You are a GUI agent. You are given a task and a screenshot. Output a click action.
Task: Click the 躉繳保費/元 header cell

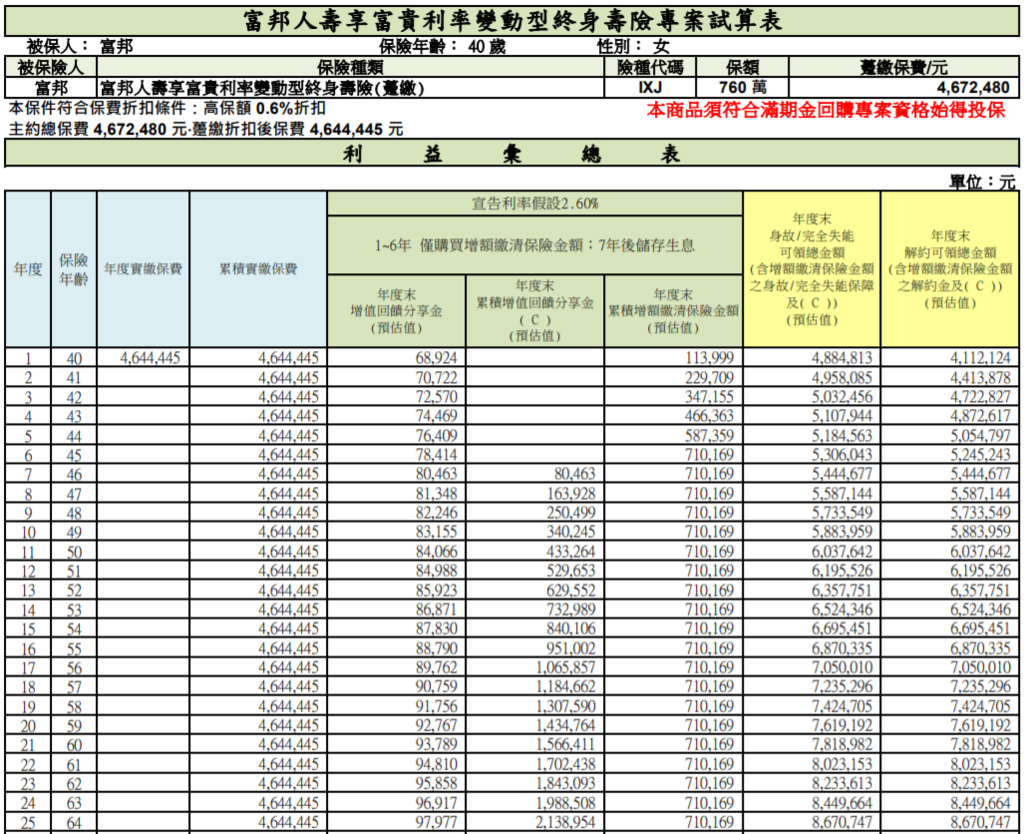pos(903,67)
